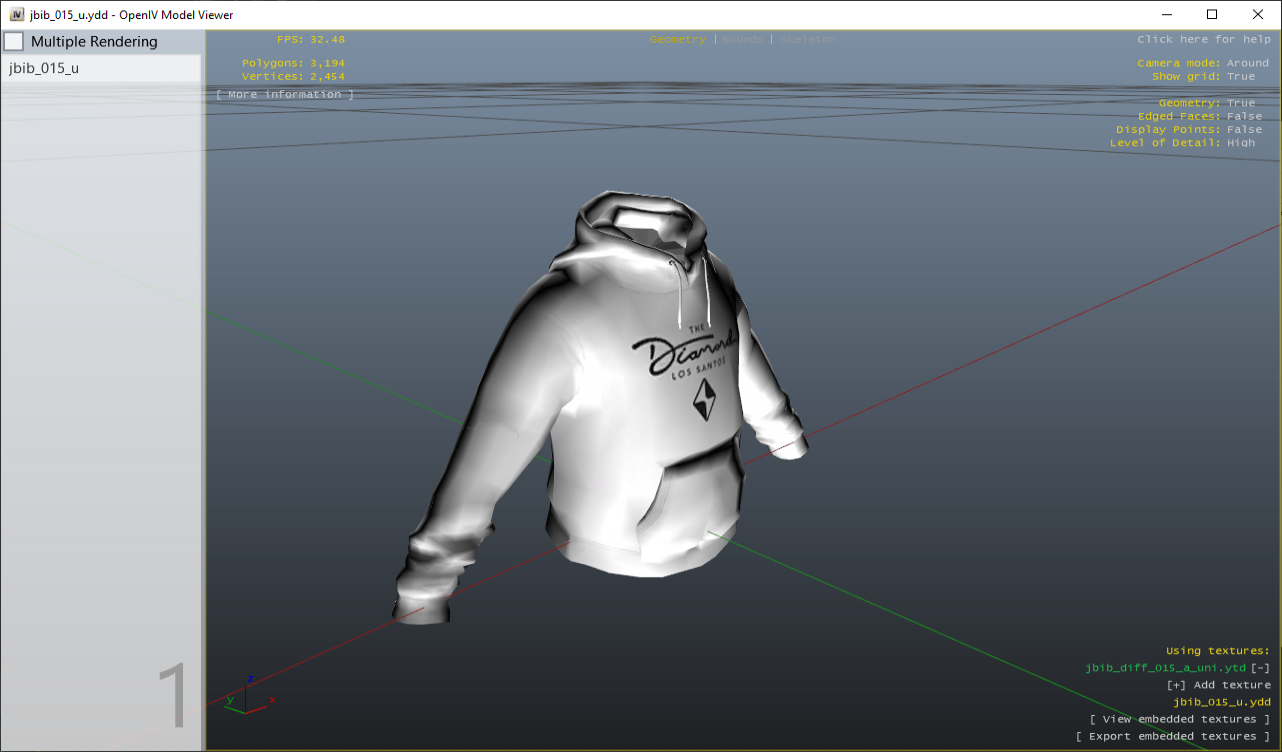Remove jbib_diff_015_a_uni.ytd texture with [-]
This screenshot has height=752, width=1282.
[1260, 668]
